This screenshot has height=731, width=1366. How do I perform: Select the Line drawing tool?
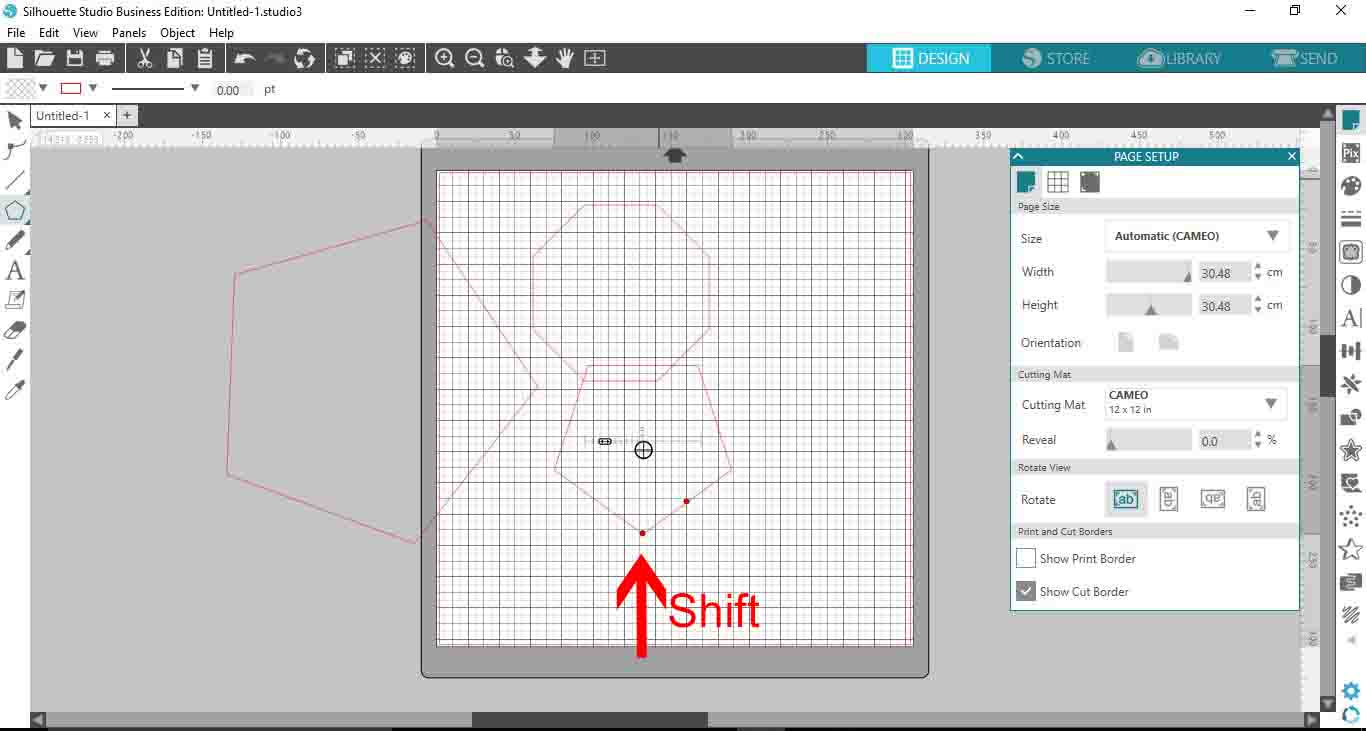(x=15, y=181)
